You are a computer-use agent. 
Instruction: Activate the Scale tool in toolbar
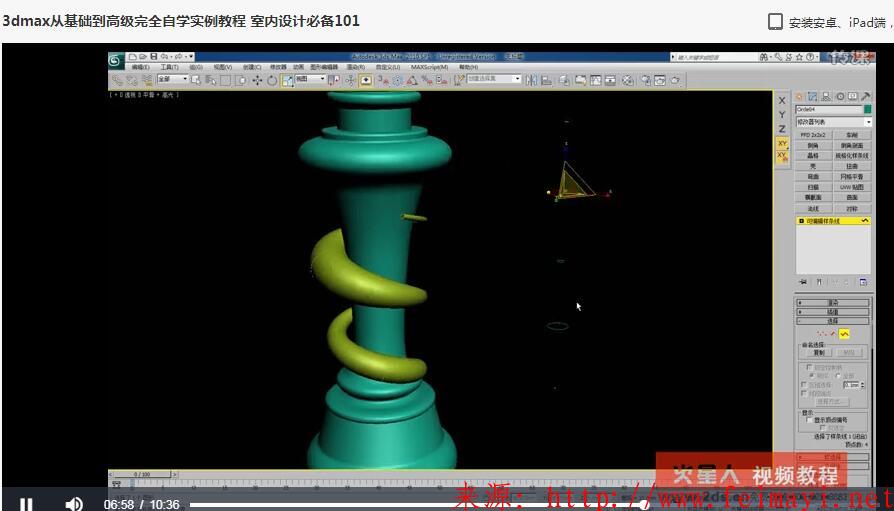pyautogui.click(x=287, y=80)
